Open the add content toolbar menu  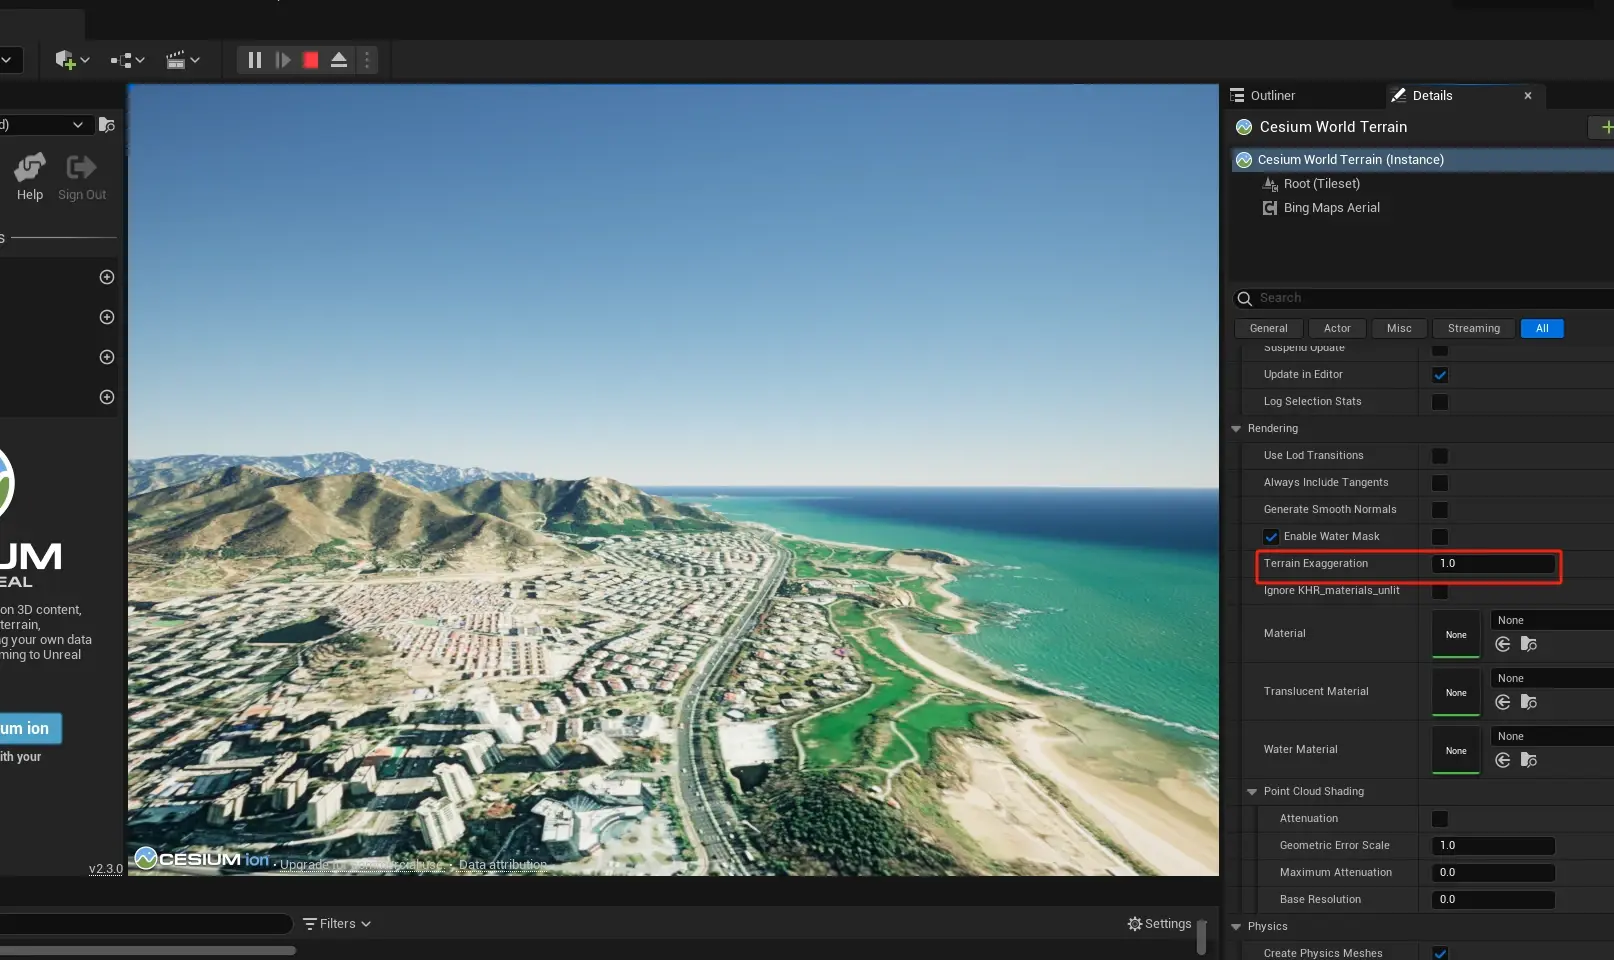pyautogui.click(x=72, y=60)
